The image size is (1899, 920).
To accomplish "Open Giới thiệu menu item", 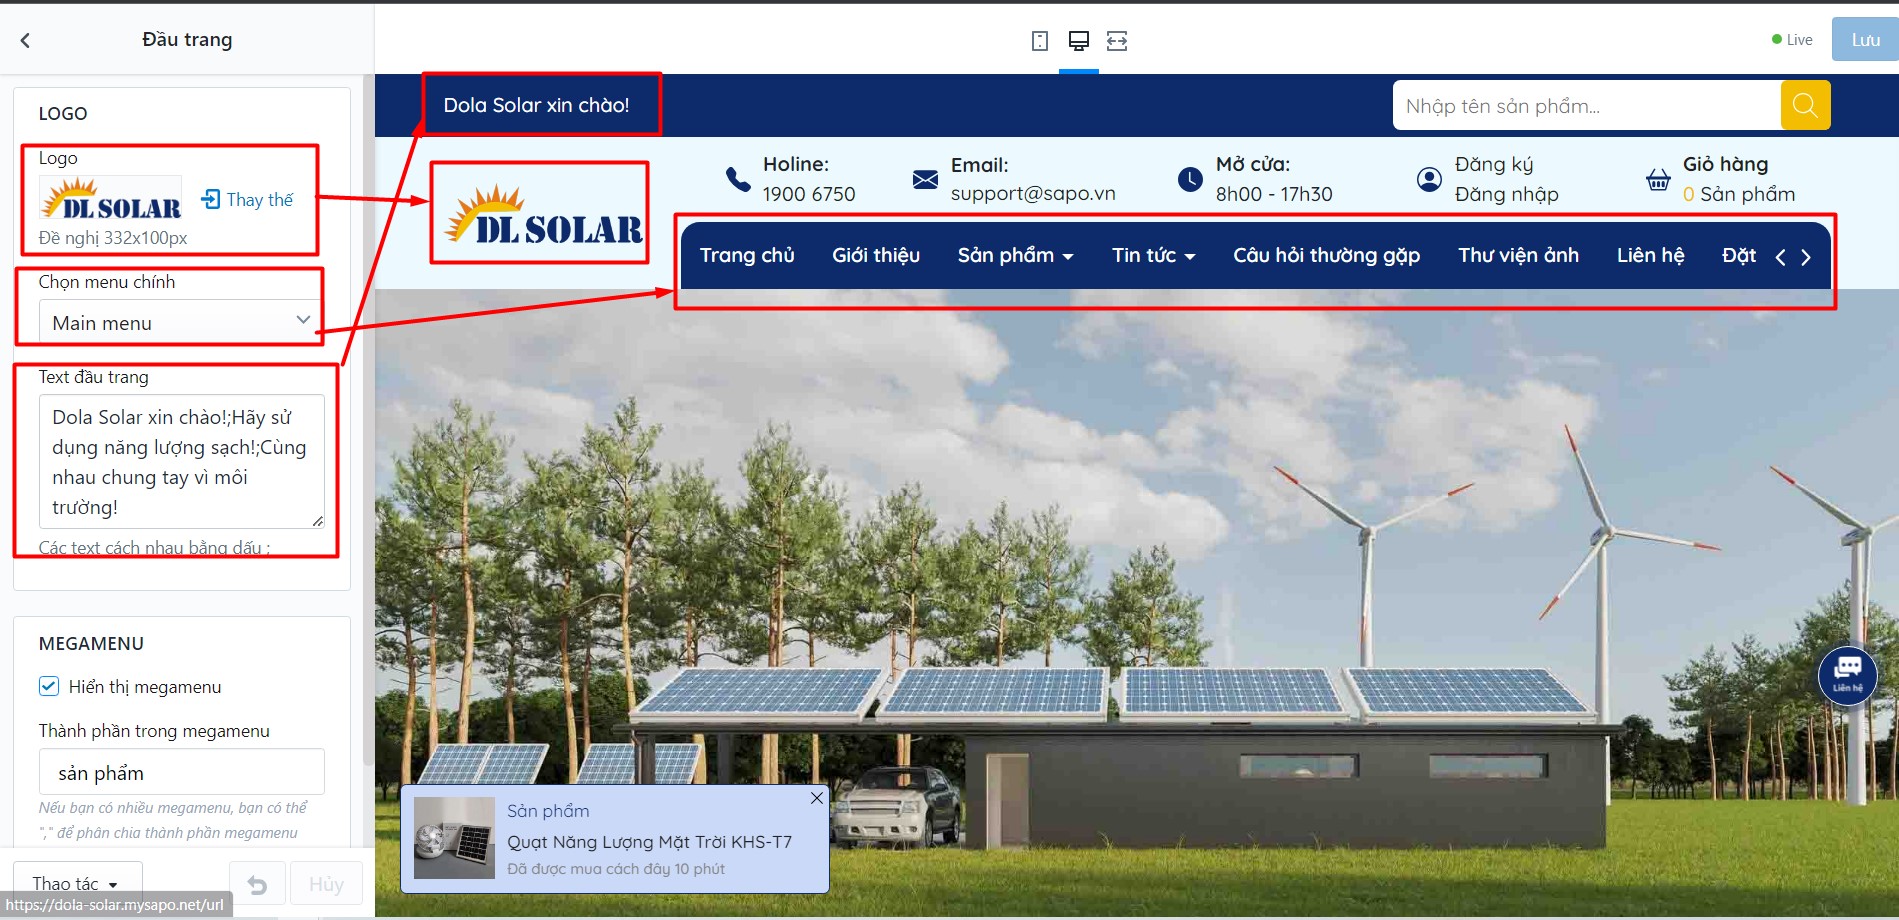I will 876,255.
